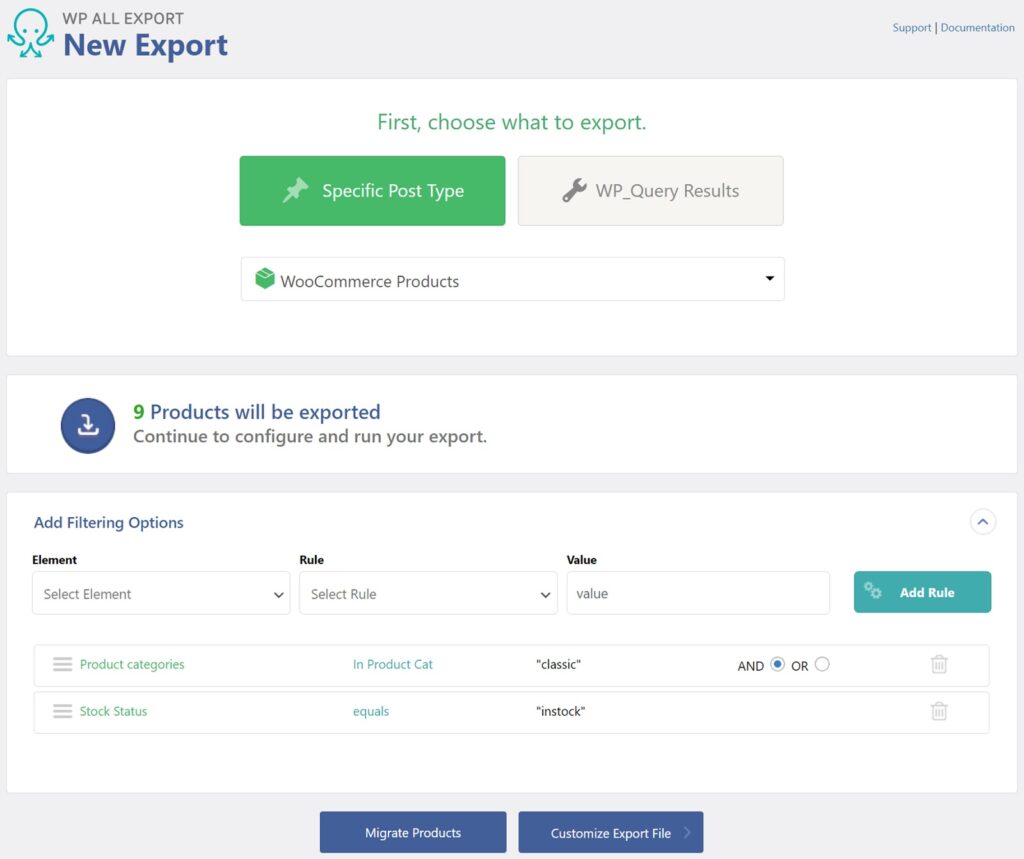The image size is (1024, 859).
Task: Open the Documentation link
Action: click(x=977, y=27)
